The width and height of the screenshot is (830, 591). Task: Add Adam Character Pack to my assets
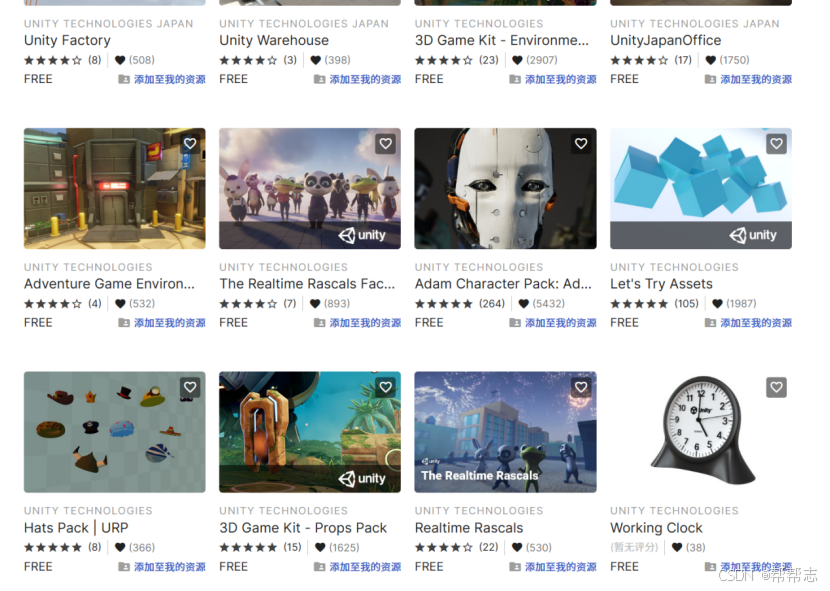(553, 323)
